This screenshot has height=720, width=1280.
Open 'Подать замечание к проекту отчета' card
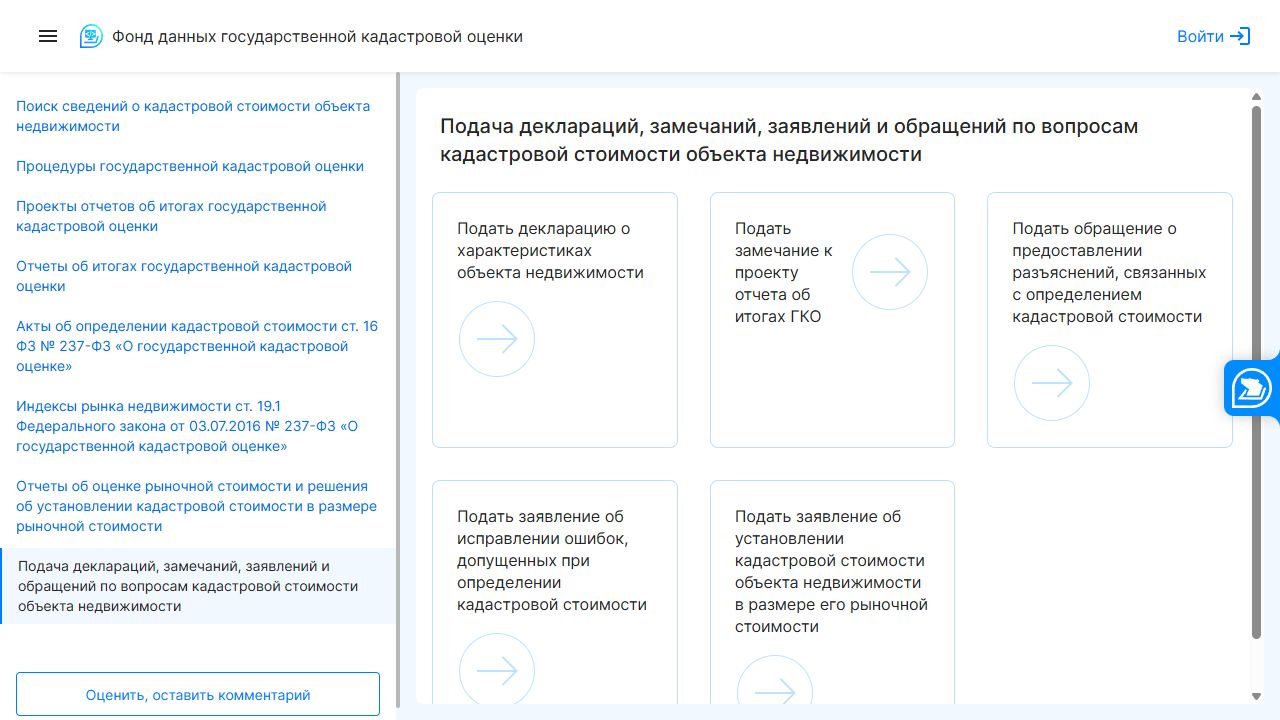pyautogui.click(x=832, y=320)
